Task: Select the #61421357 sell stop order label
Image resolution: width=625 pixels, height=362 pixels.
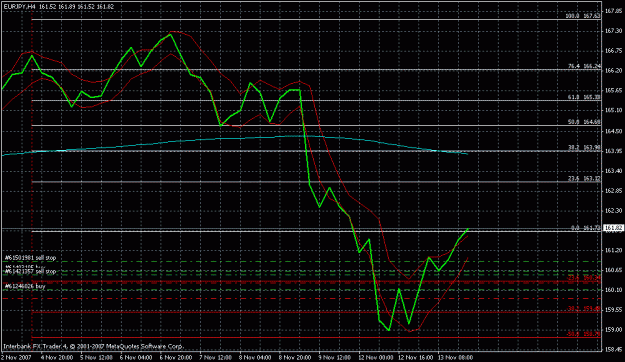Action: (x=30, y=272)
